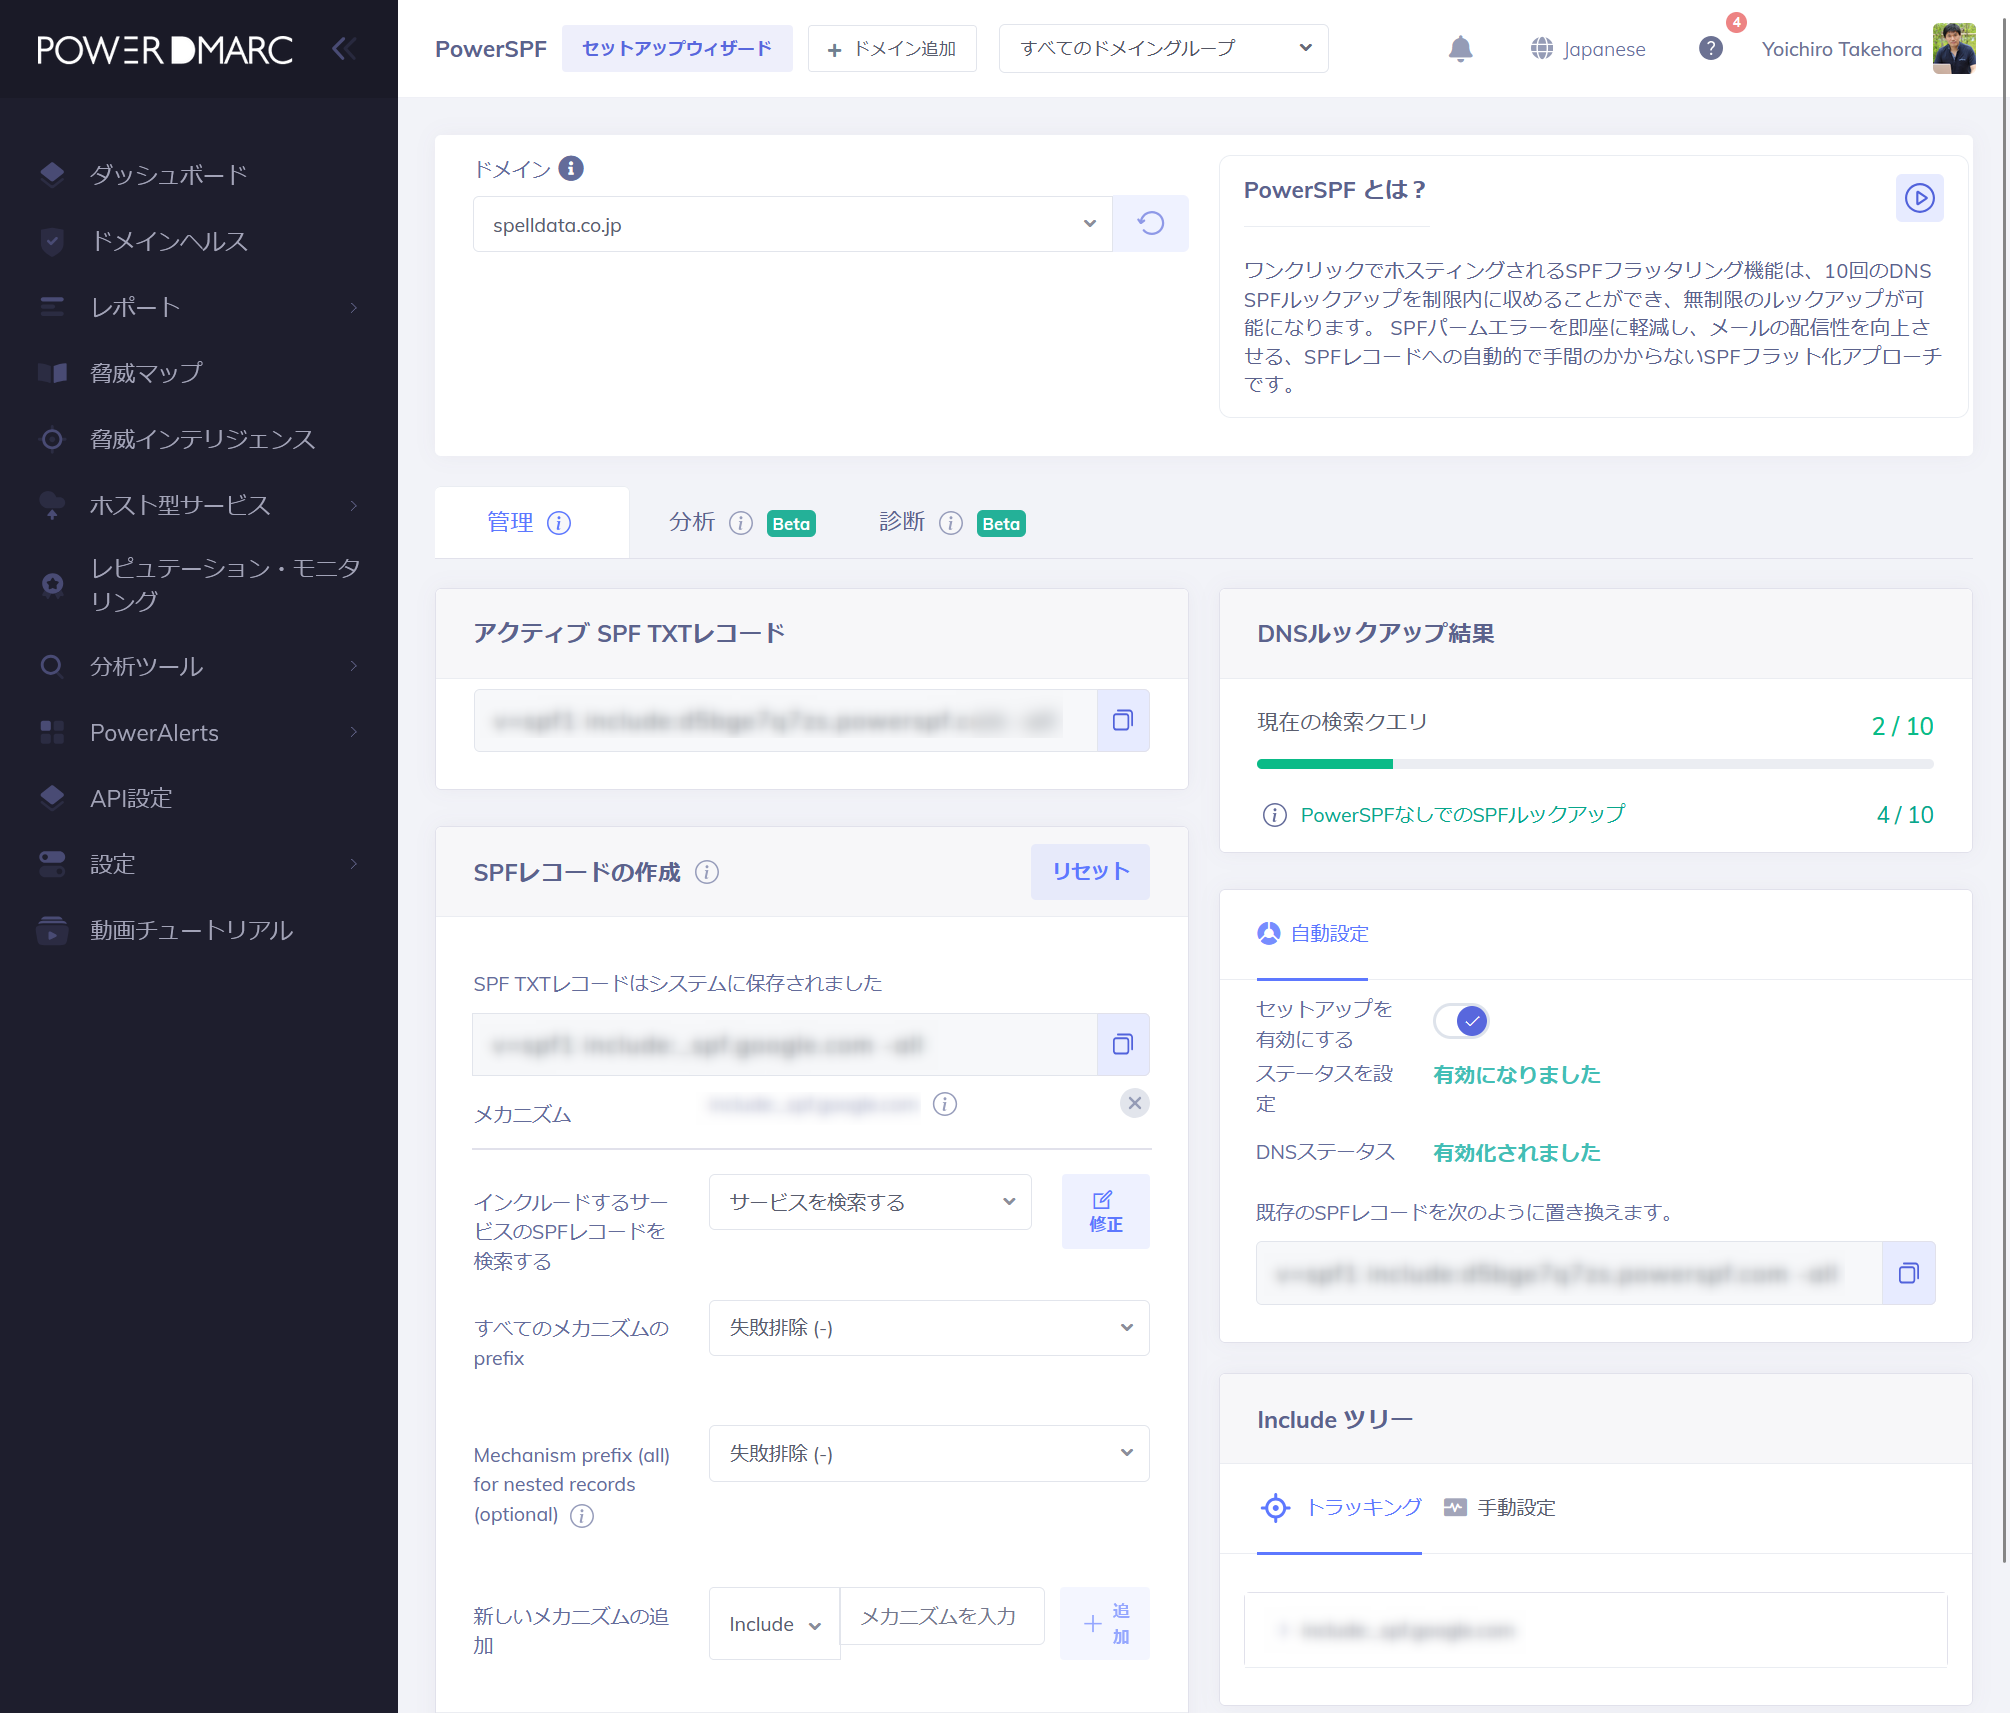2010x1713 pixels.
Task: Open the Include mechanism type dropdown
Action: click(x=775, y=1624)
